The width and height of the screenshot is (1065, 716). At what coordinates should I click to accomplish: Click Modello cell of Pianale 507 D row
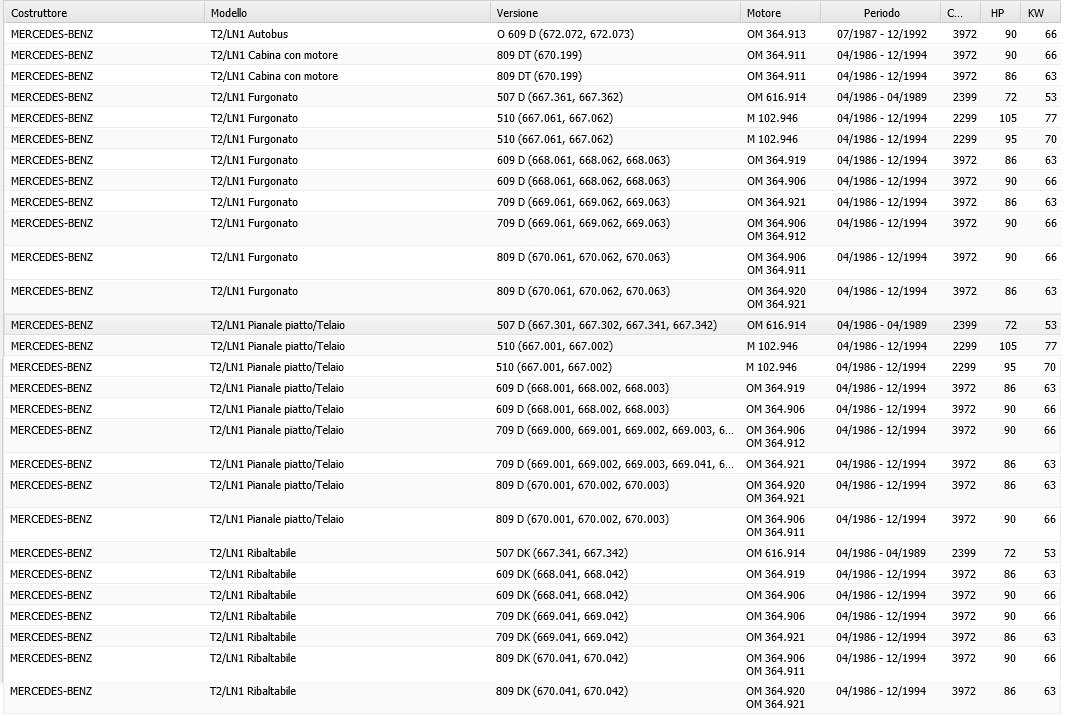(278, 325)
